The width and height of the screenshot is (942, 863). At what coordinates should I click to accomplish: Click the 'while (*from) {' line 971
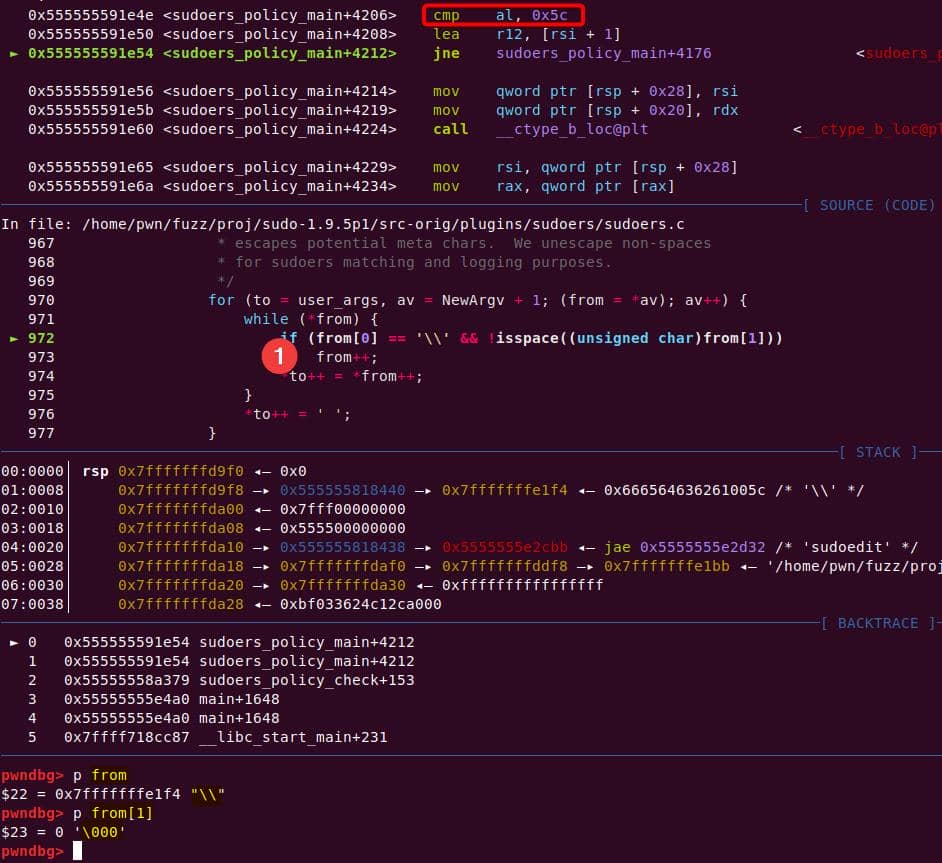coord(311,319)
